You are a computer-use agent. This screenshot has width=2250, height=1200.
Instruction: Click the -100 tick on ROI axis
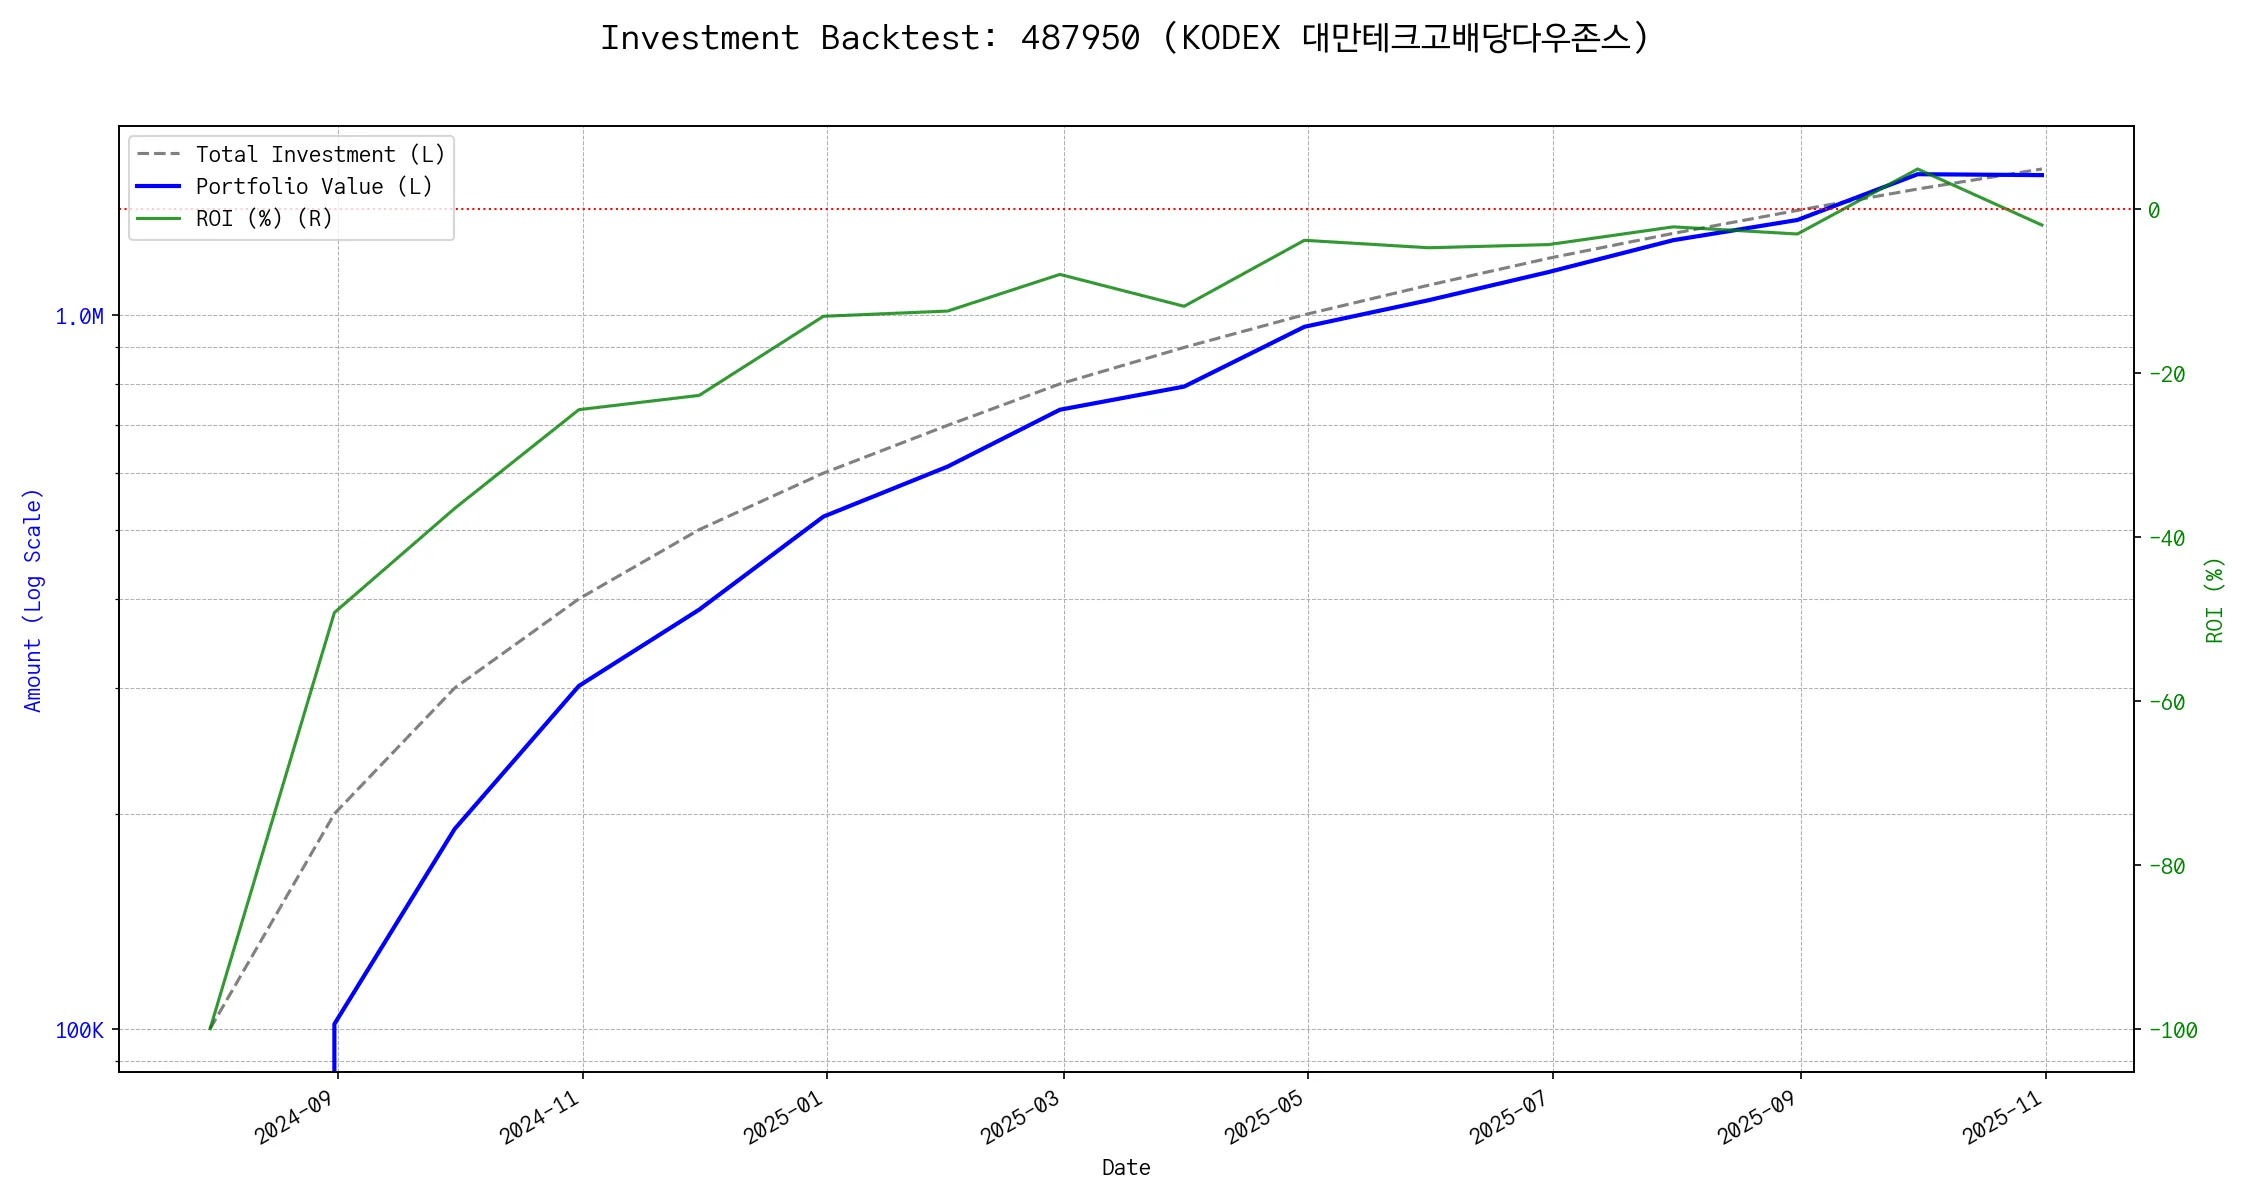pos(2172,1031)
